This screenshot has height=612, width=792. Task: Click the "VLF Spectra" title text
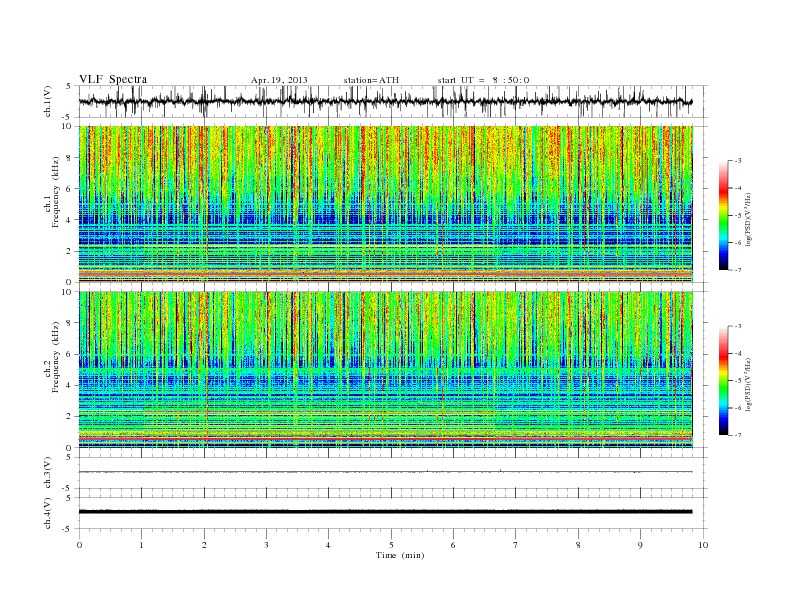click(x=113, y=79)
